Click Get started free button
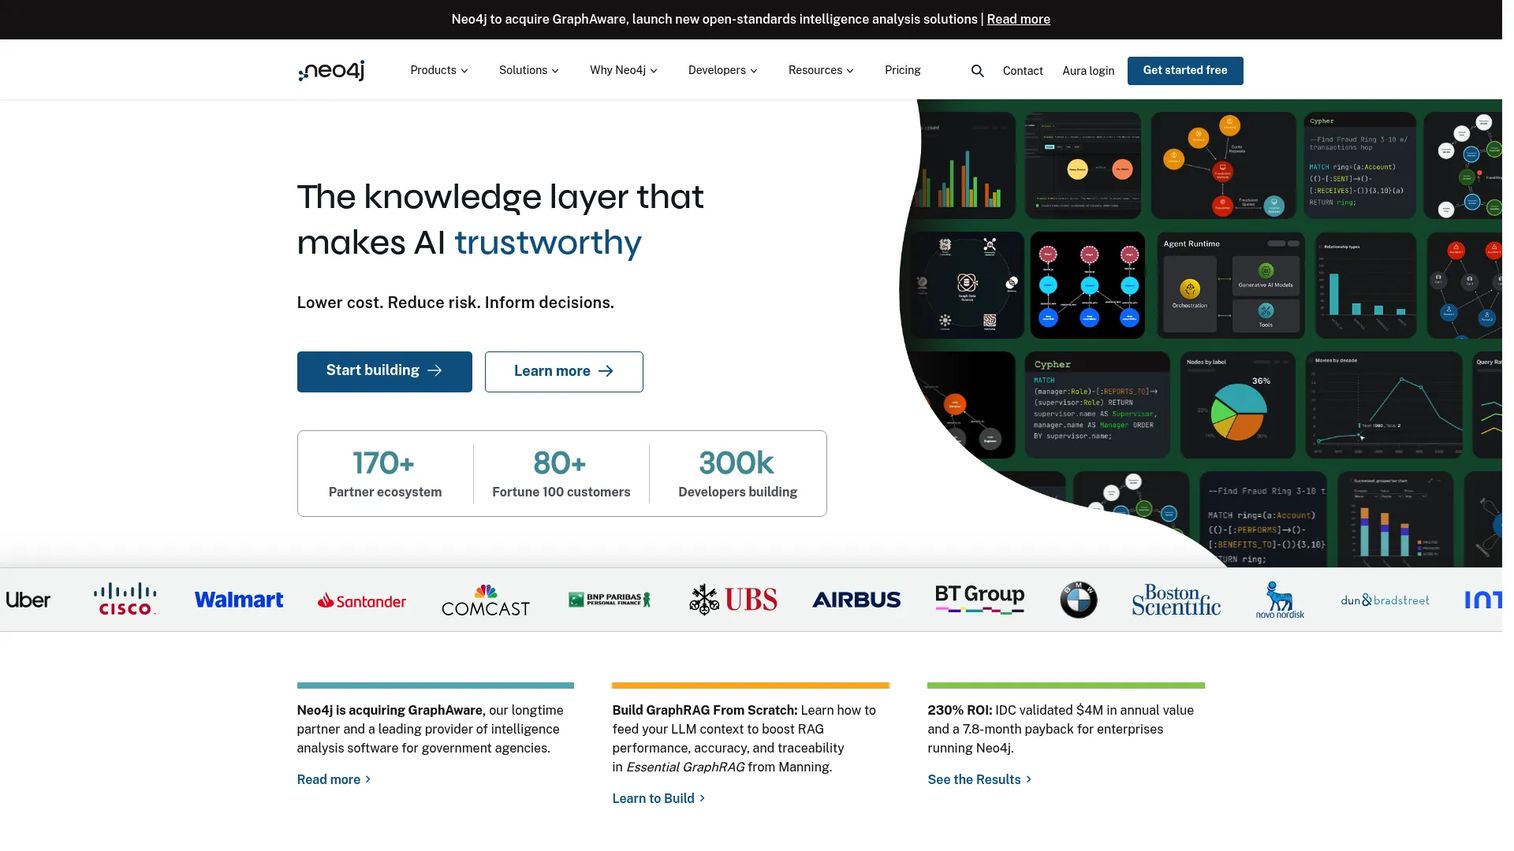The width and height of the screenshot is (1514, 851). click(x=1185, y=71)
